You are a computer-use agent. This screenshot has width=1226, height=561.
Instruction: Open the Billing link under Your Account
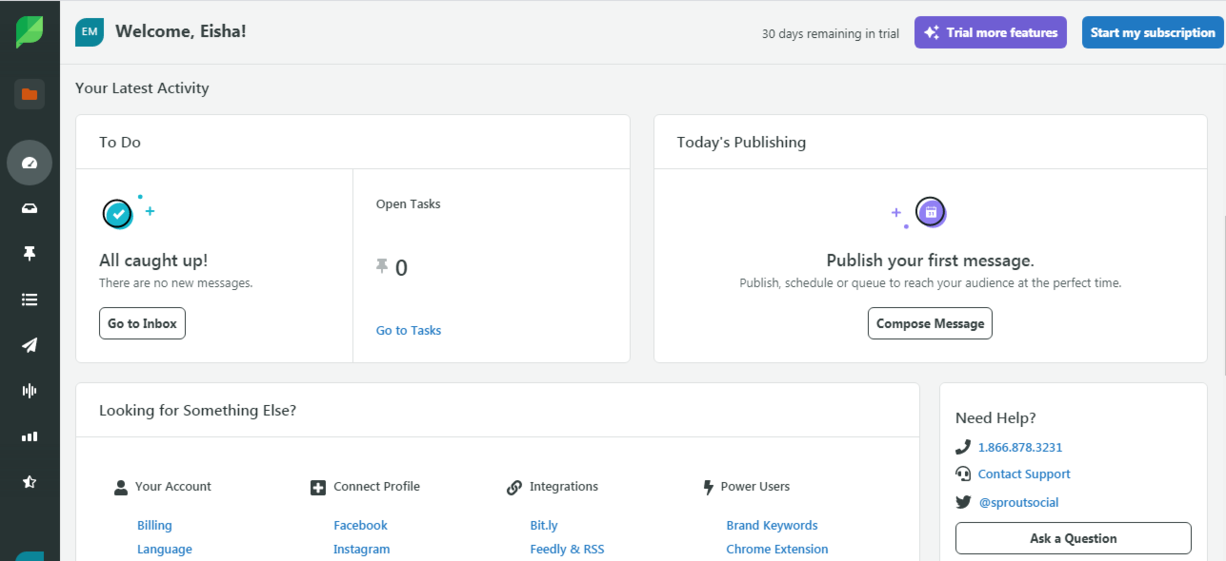[x=154, y=525]
